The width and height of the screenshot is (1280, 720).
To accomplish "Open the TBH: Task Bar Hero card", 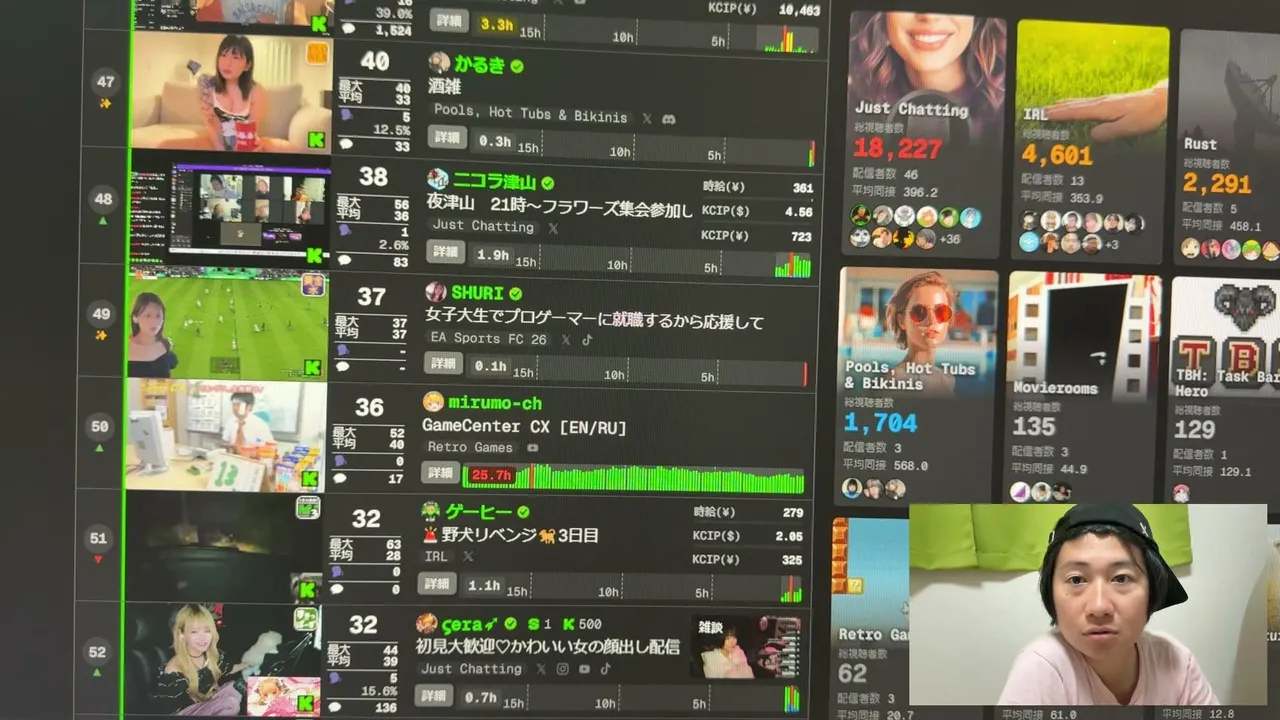I will coord(1225,390).
